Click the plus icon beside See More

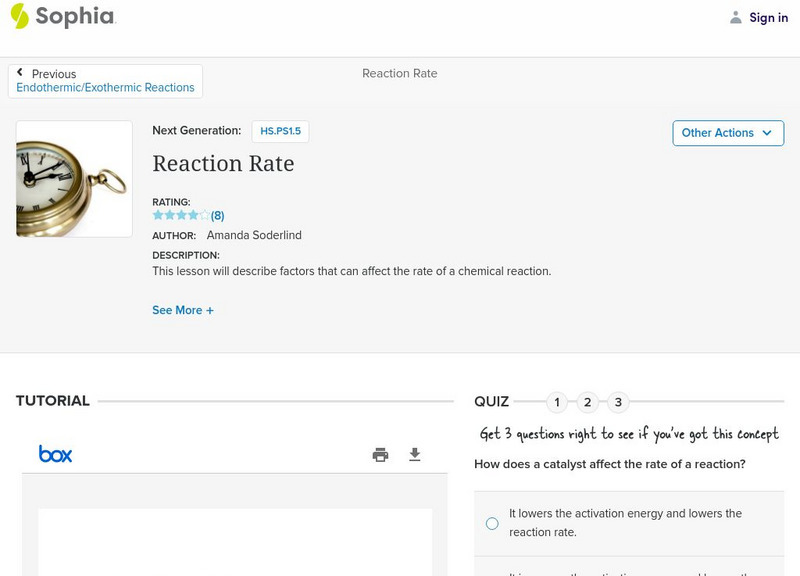click(x=210, y=311)
